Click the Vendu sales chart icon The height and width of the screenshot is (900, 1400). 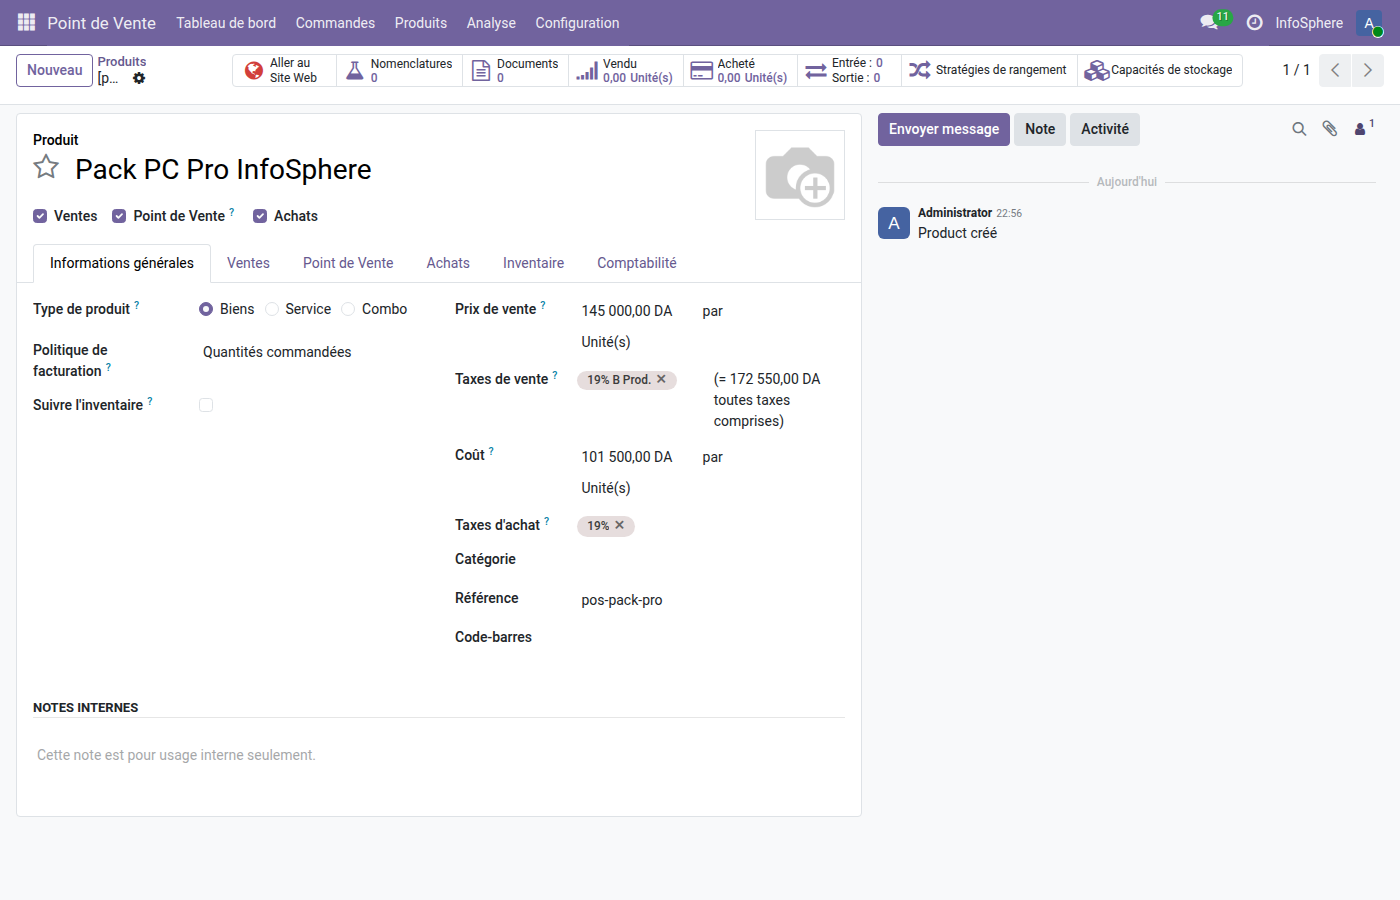586,70
